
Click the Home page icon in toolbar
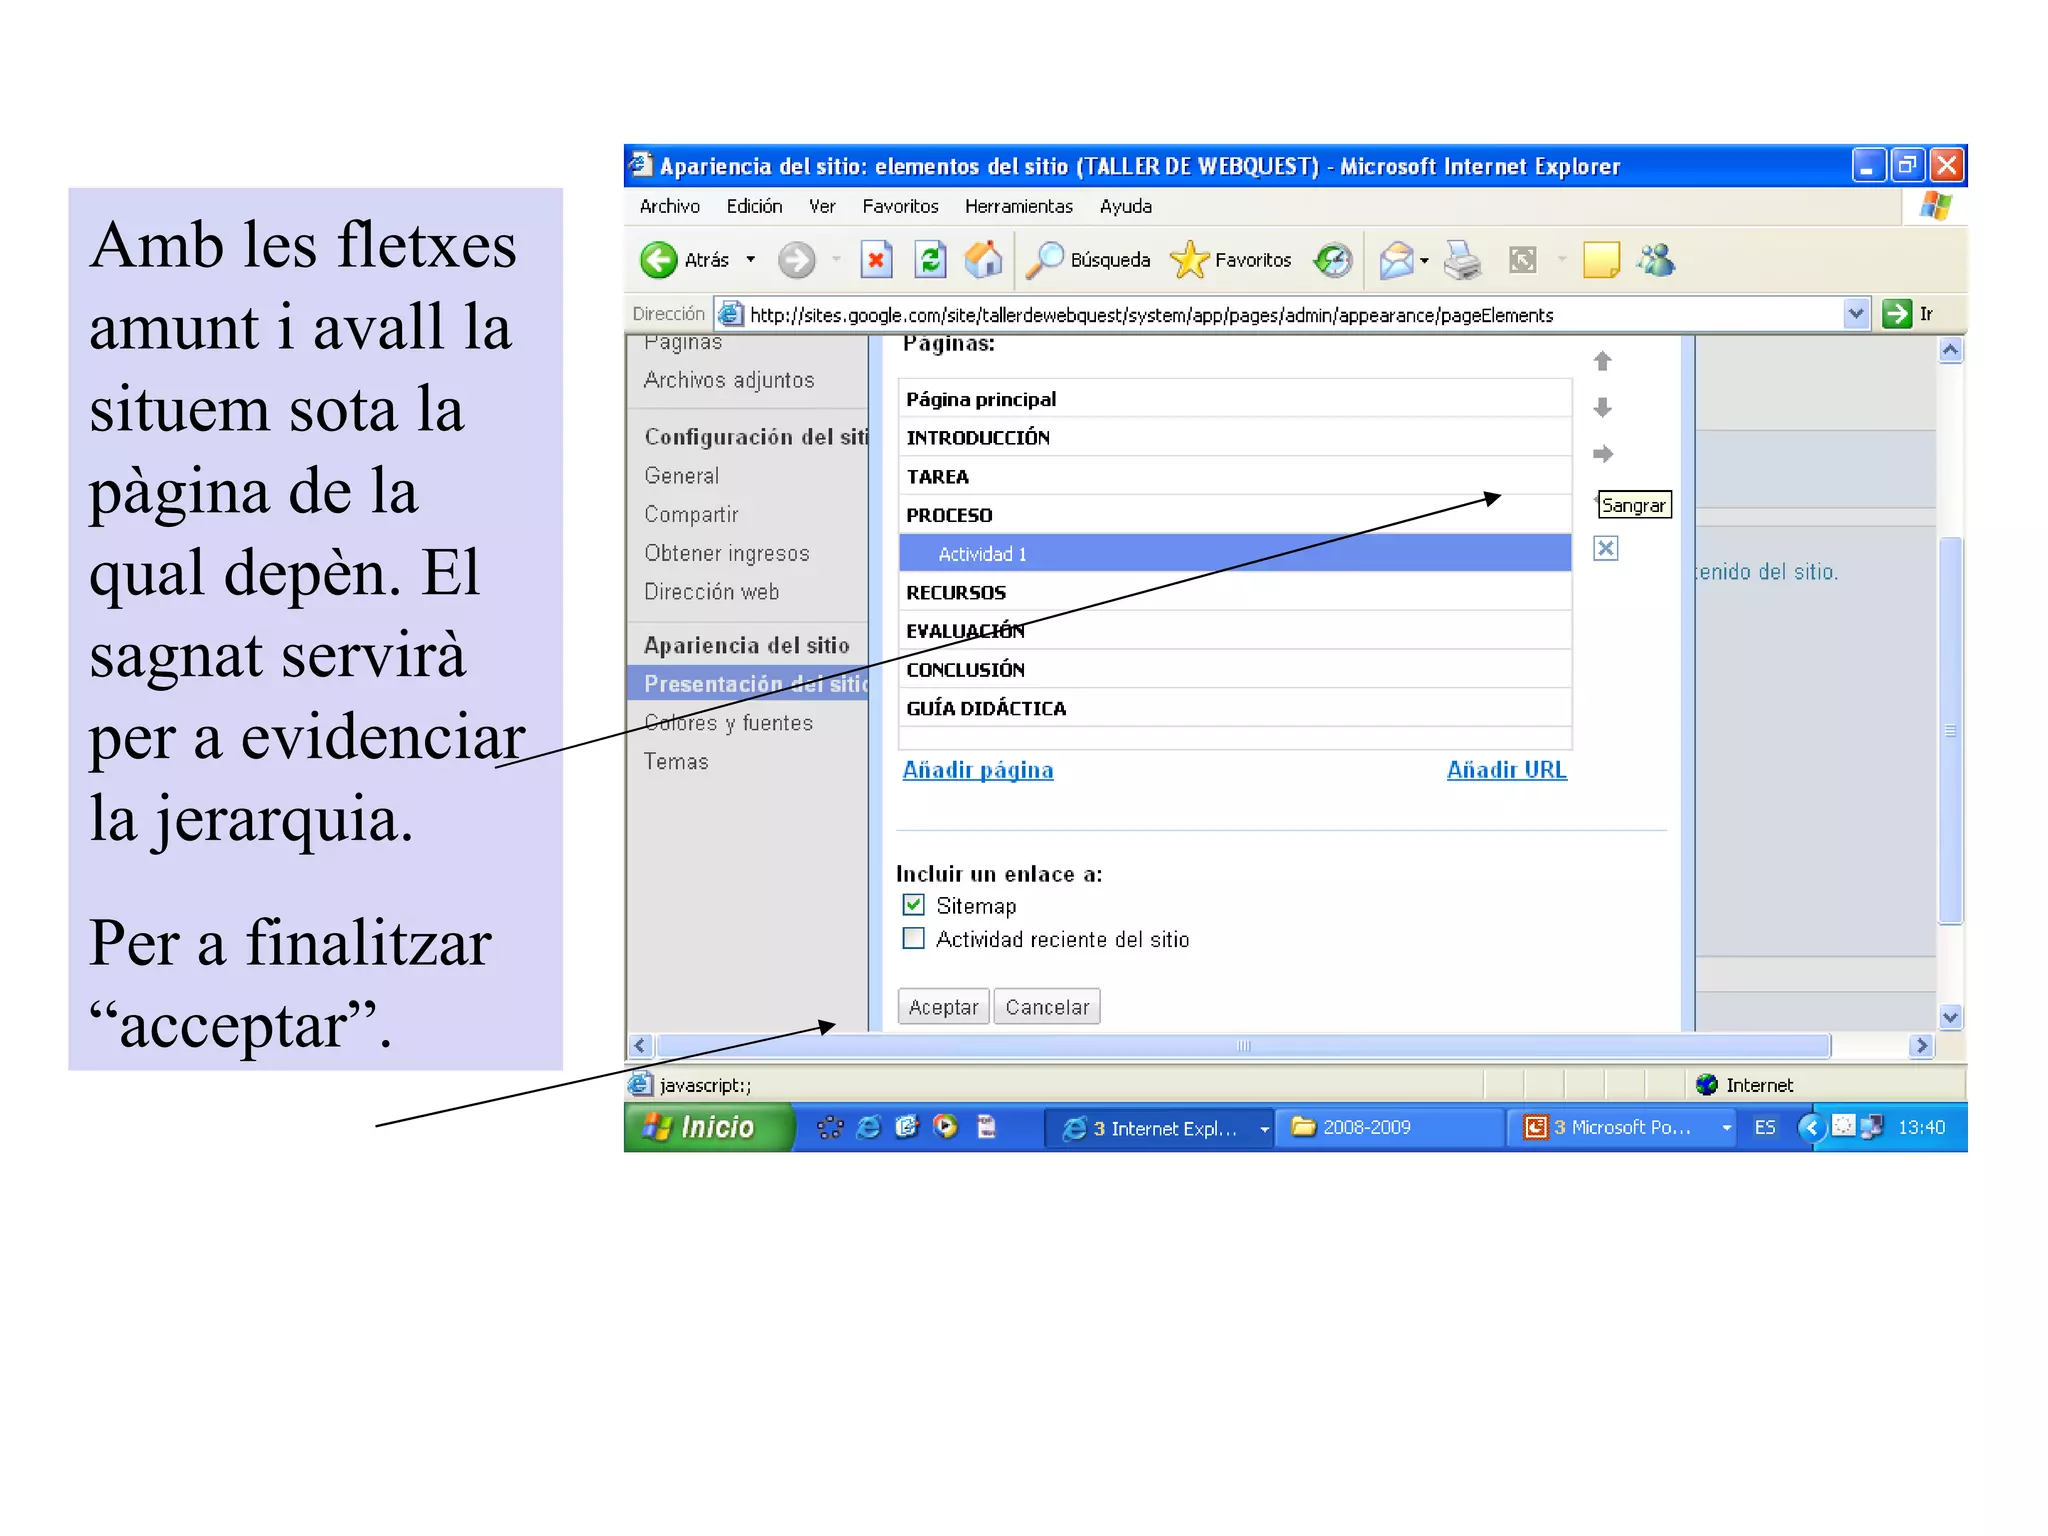(x=983, y=260)
